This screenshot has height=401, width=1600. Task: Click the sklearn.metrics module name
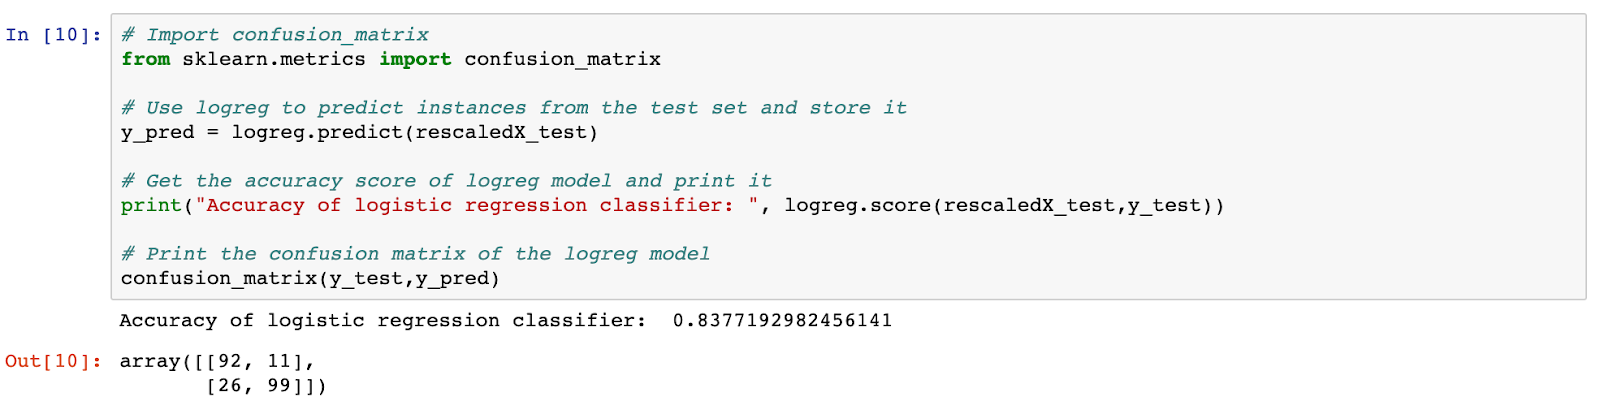click(x=273, y=59)
